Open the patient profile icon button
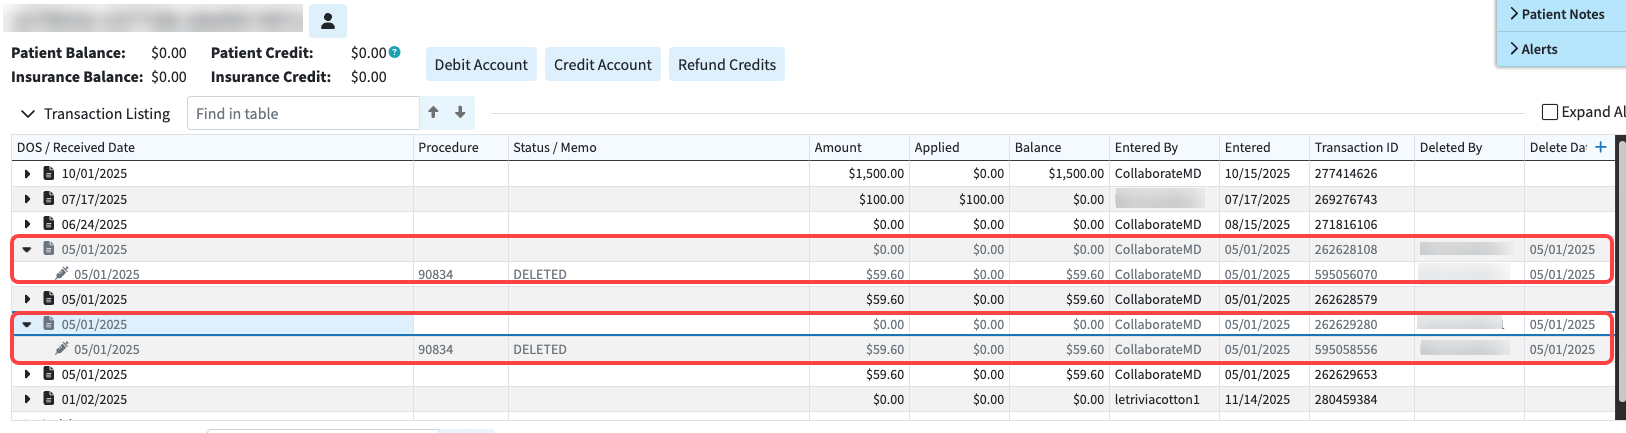 pos(327,21)
